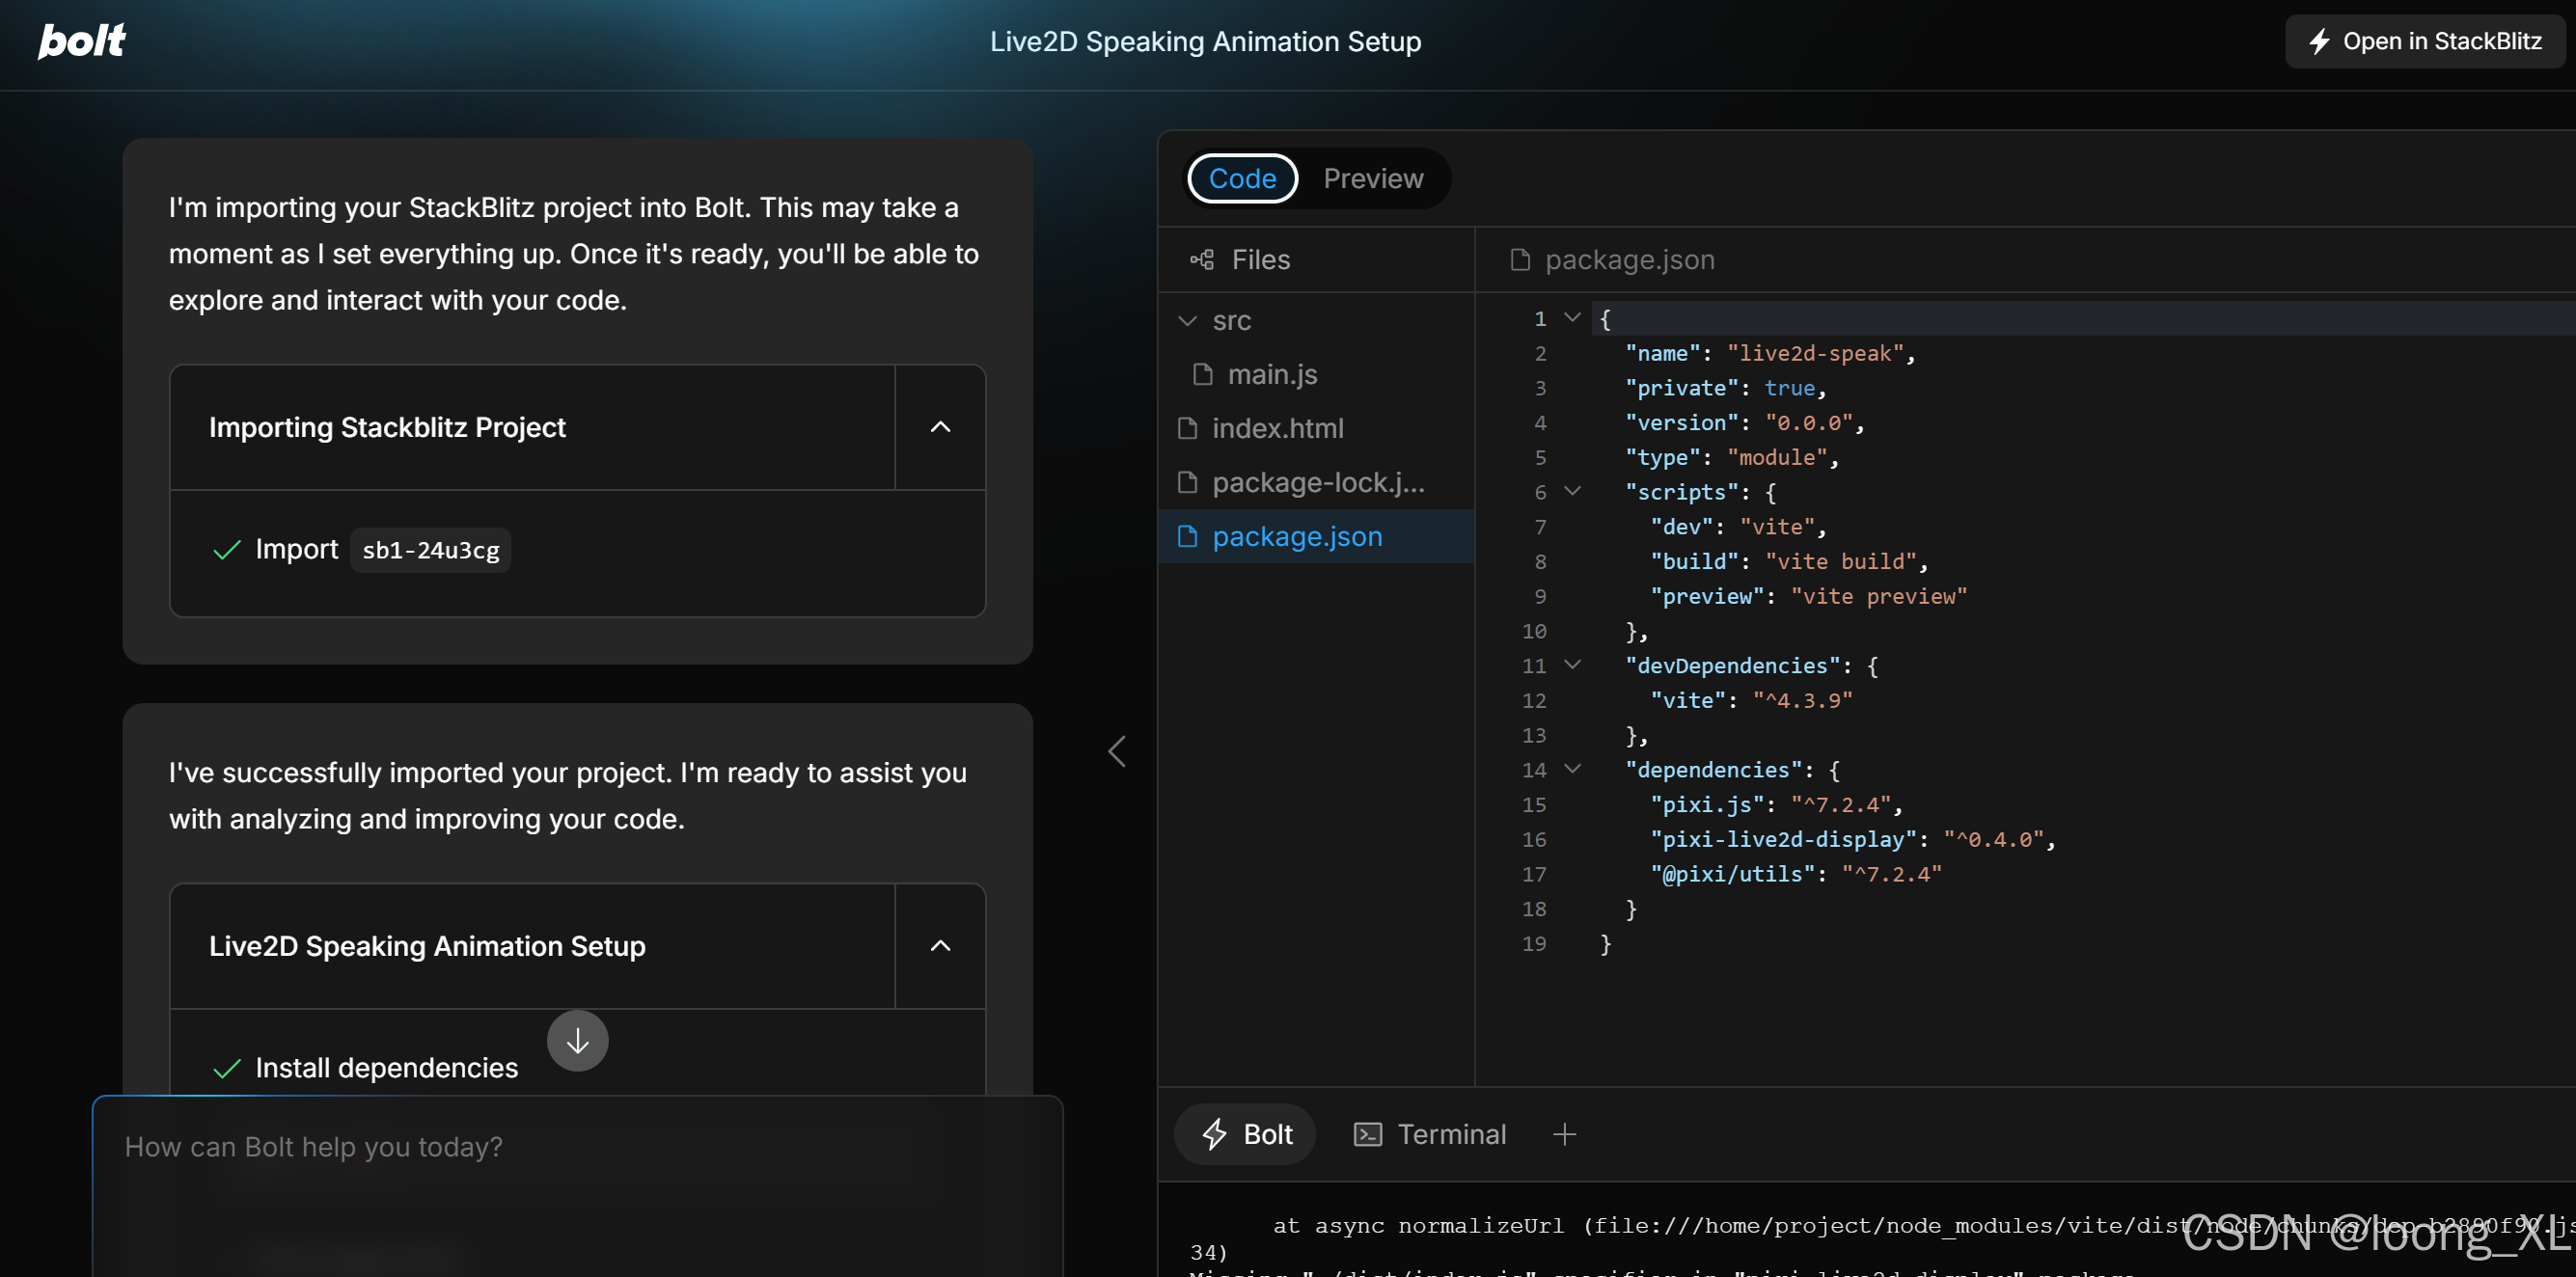Click Install dependencies step

coord(386,1068)
